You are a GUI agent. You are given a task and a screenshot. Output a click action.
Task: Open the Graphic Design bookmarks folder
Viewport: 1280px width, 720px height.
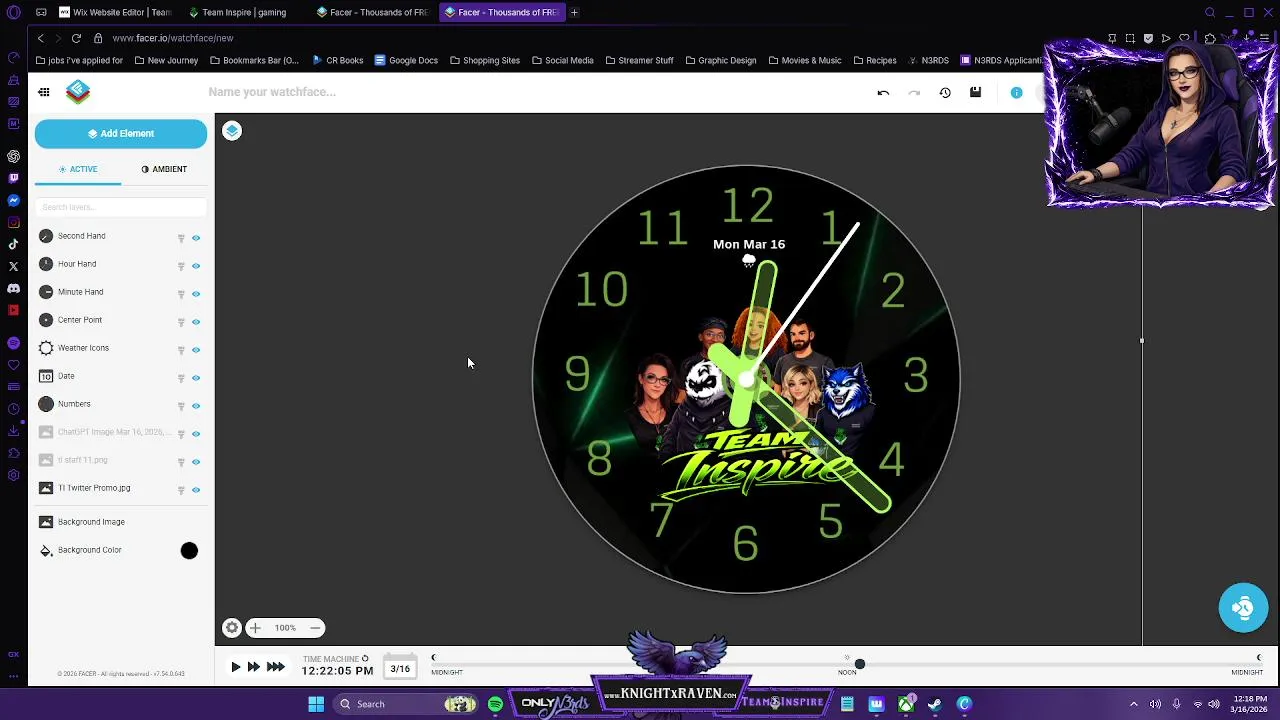coord(721,60)
